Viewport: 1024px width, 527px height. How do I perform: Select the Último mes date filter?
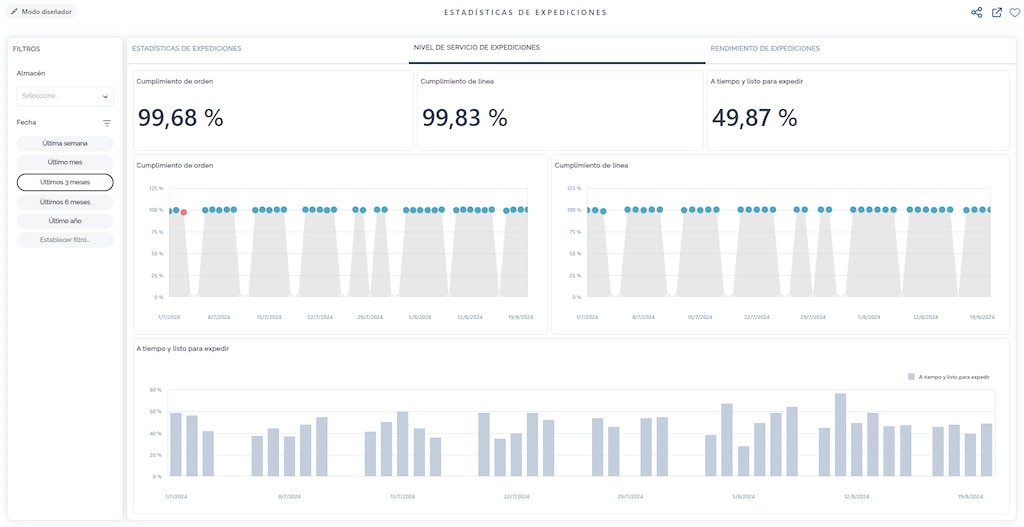(x=65, y=162)
